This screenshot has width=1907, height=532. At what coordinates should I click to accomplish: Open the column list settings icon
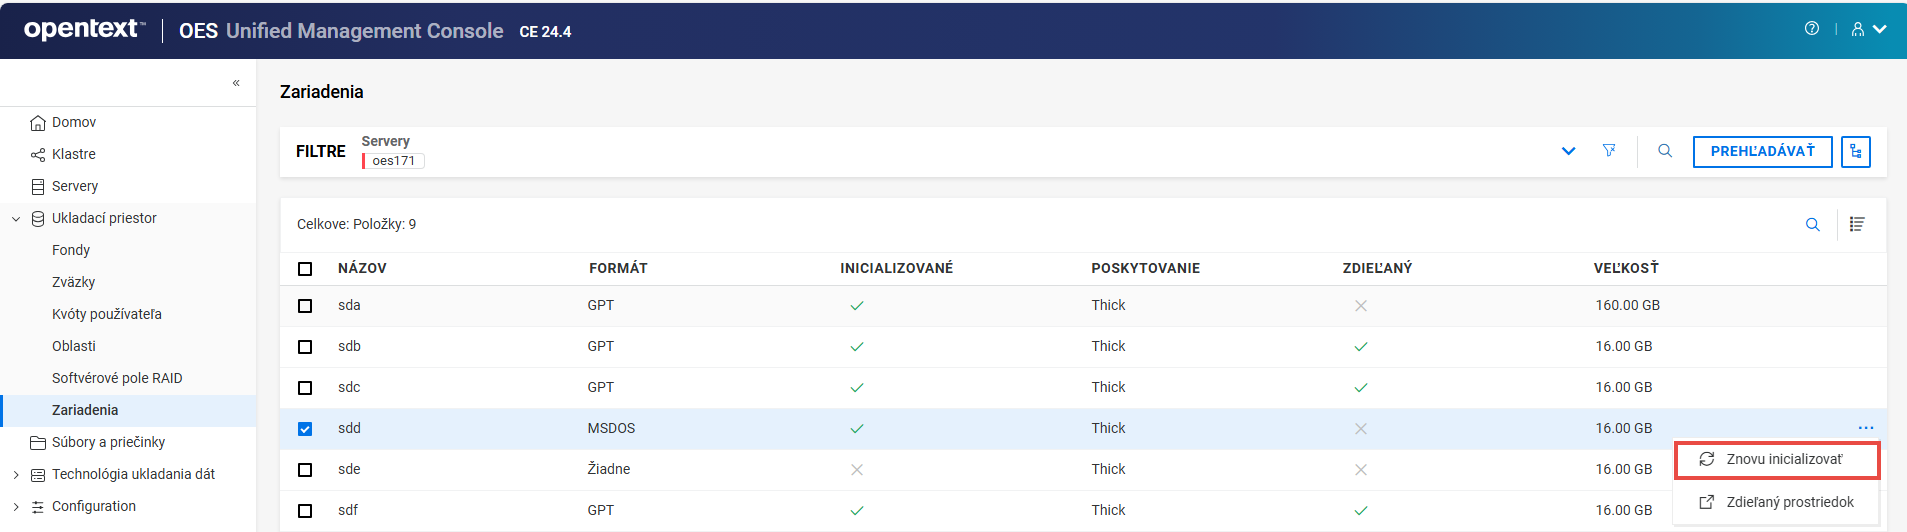point(1857,225)
